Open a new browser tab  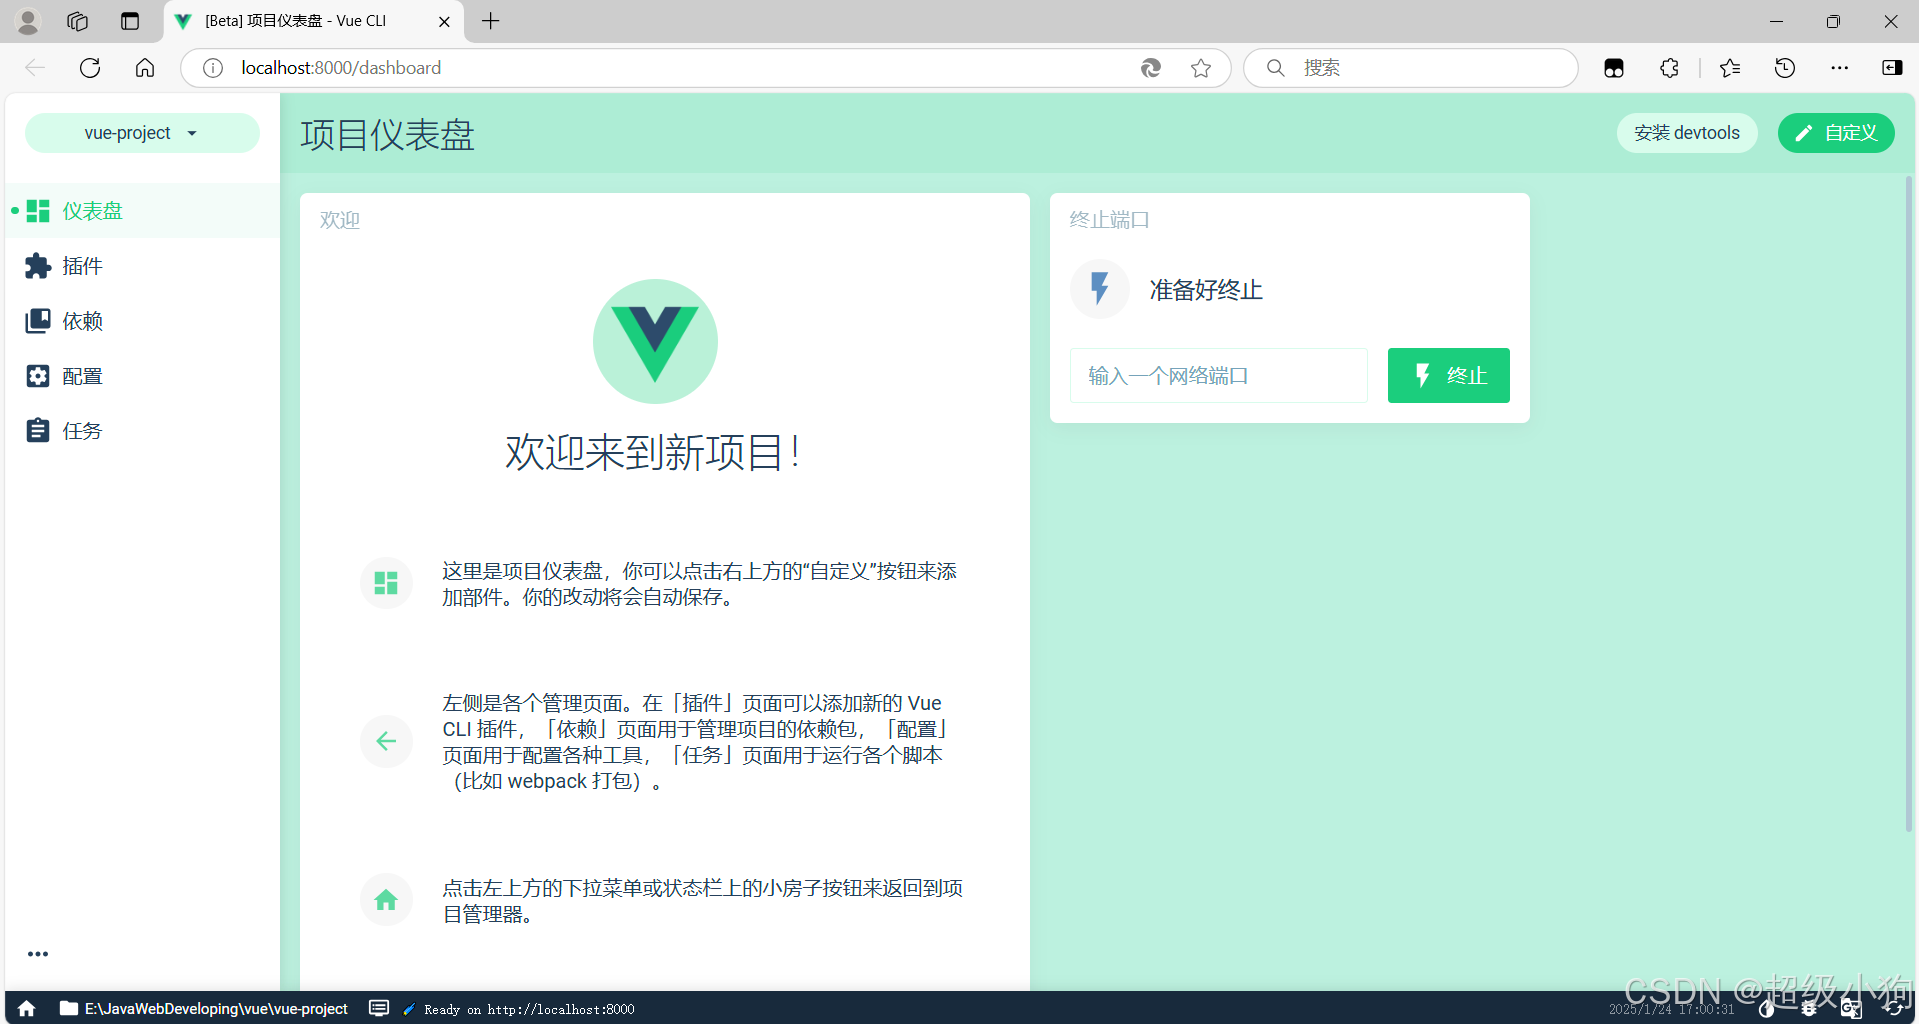pyautogui.click(x=491, y=21)
